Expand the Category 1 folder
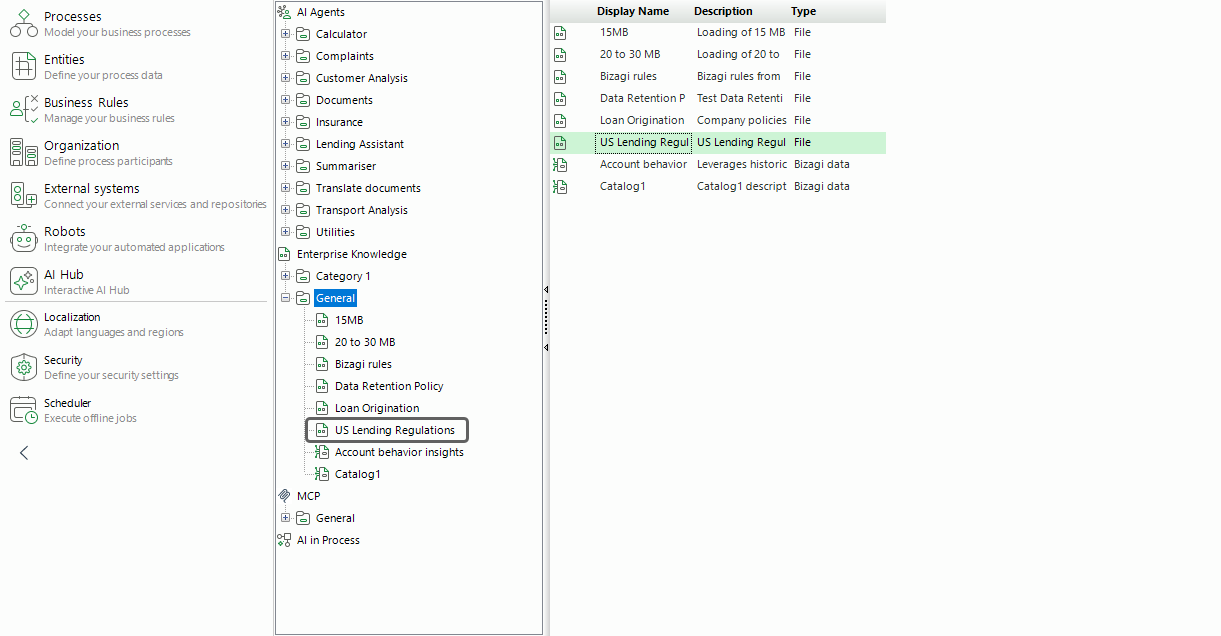Image resolution: width=1221 pixels, height=636 pixels. pos(285,276)
